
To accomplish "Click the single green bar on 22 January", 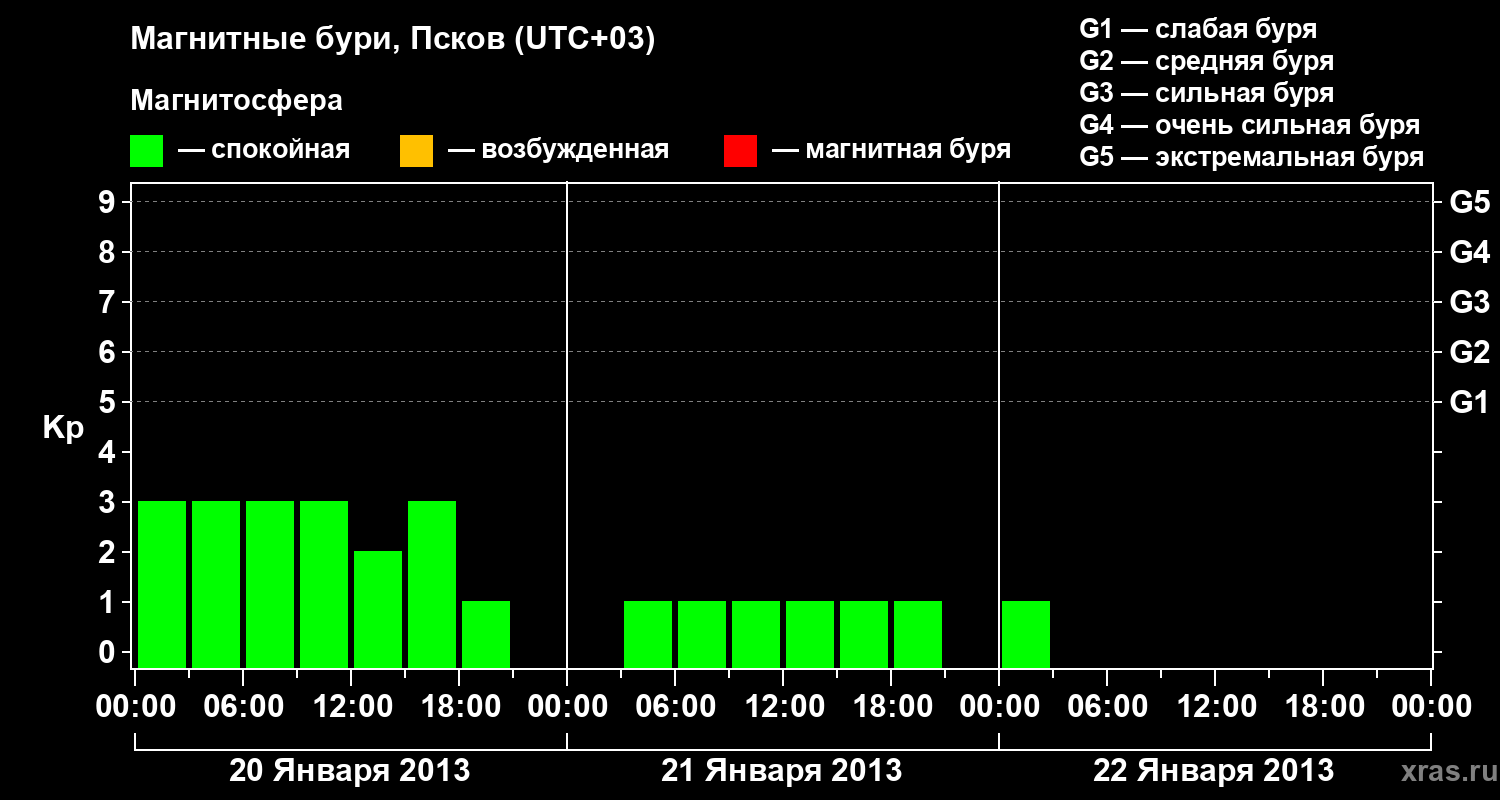I will 1026,634.
